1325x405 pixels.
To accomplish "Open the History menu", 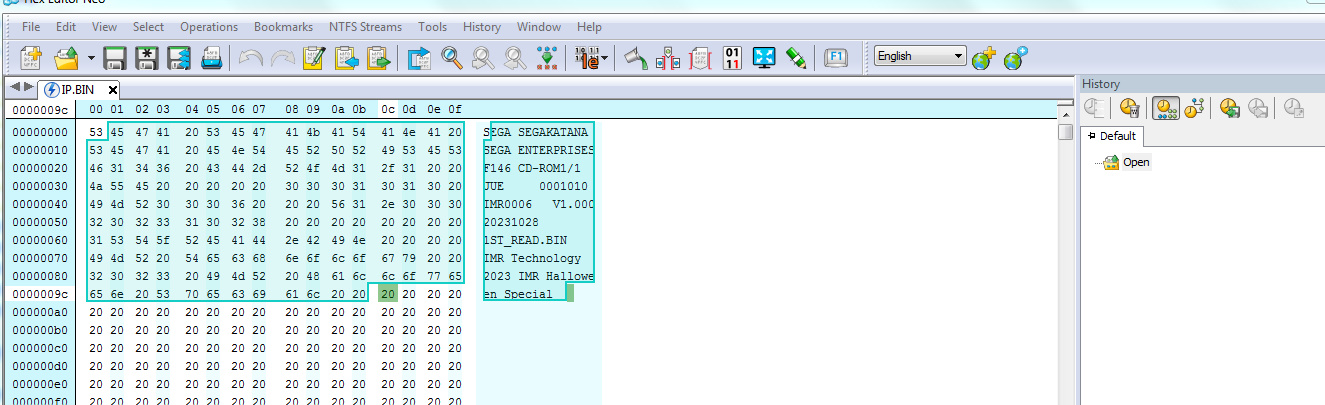I will coord(482,27).
